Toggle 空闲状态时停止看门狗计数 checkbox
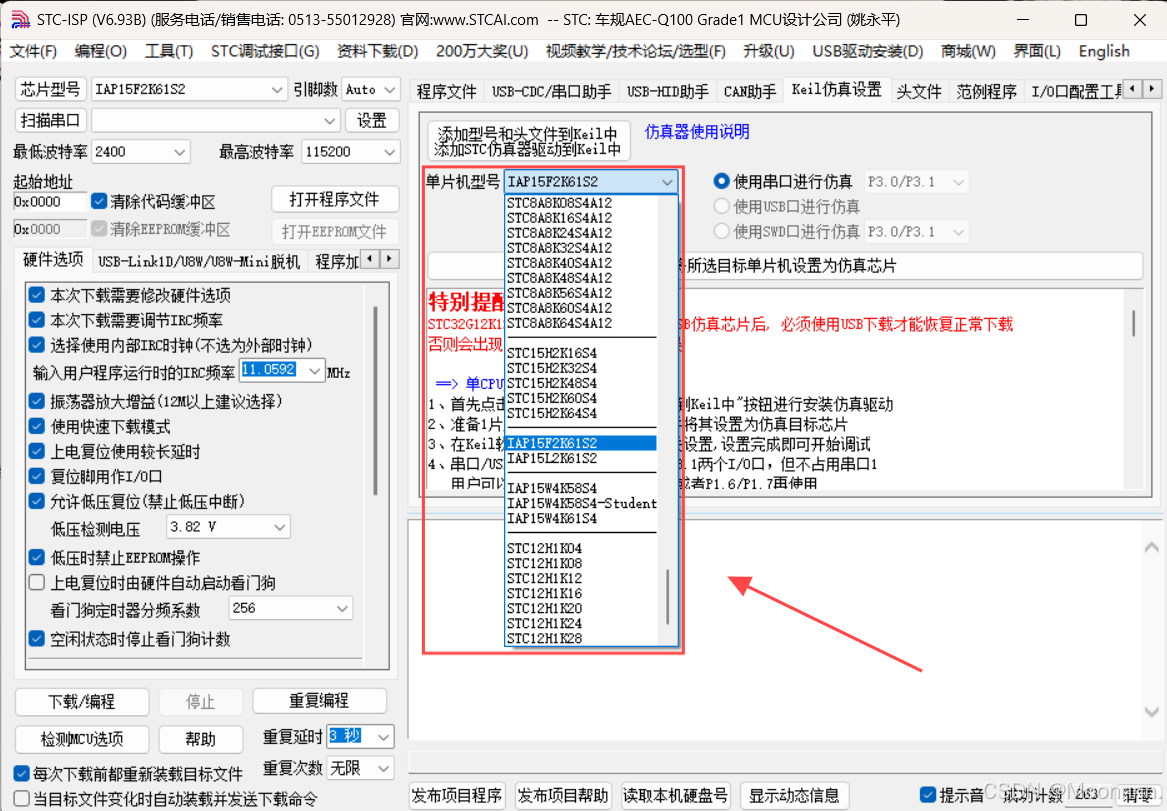Image resolution: width=1167 pixels, height=811 pixels. (x=36, y=638)
